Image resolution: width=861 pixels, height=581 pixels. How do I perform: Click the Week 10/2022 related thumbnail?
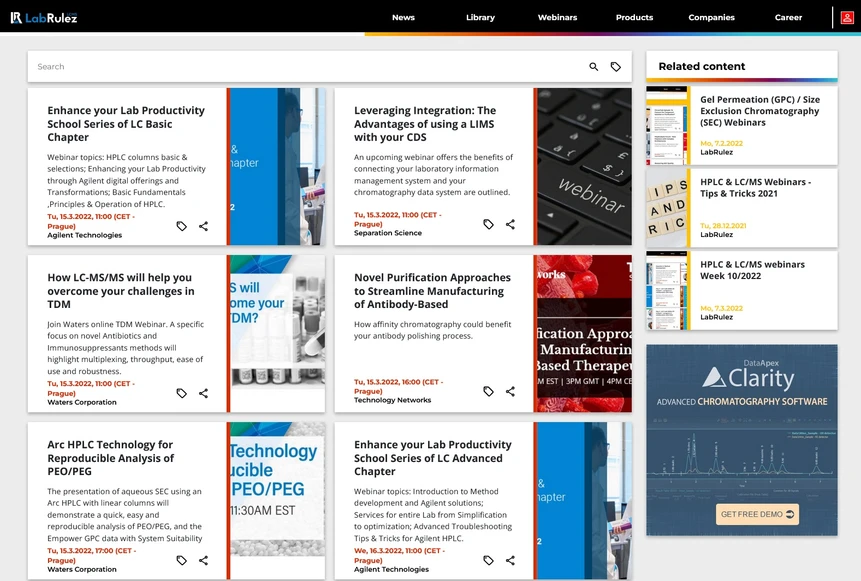(666, 290)
